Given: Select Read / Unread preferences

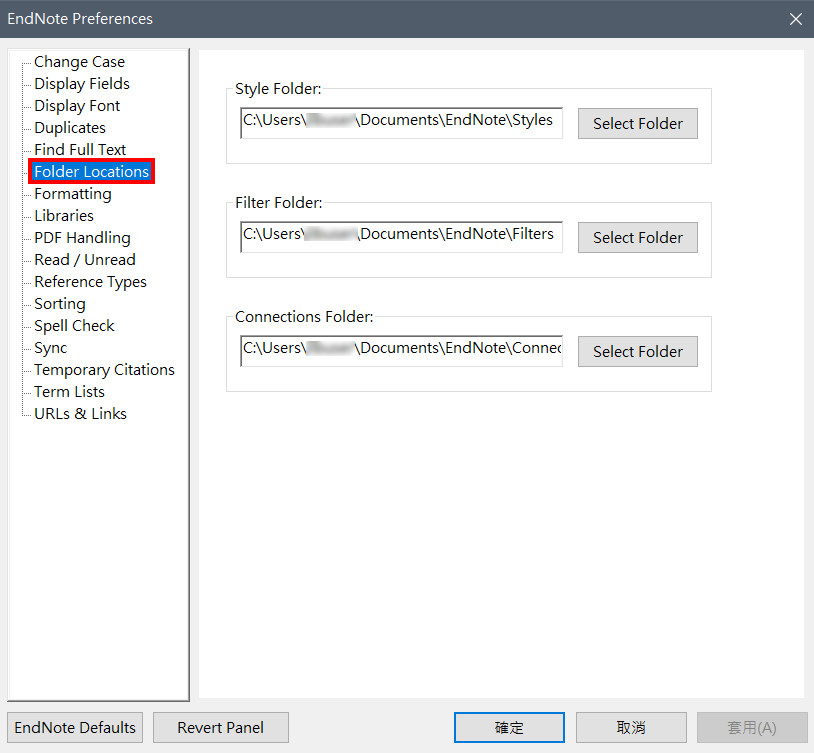Looking at the screenshot, I should click(x=85, y=260).
